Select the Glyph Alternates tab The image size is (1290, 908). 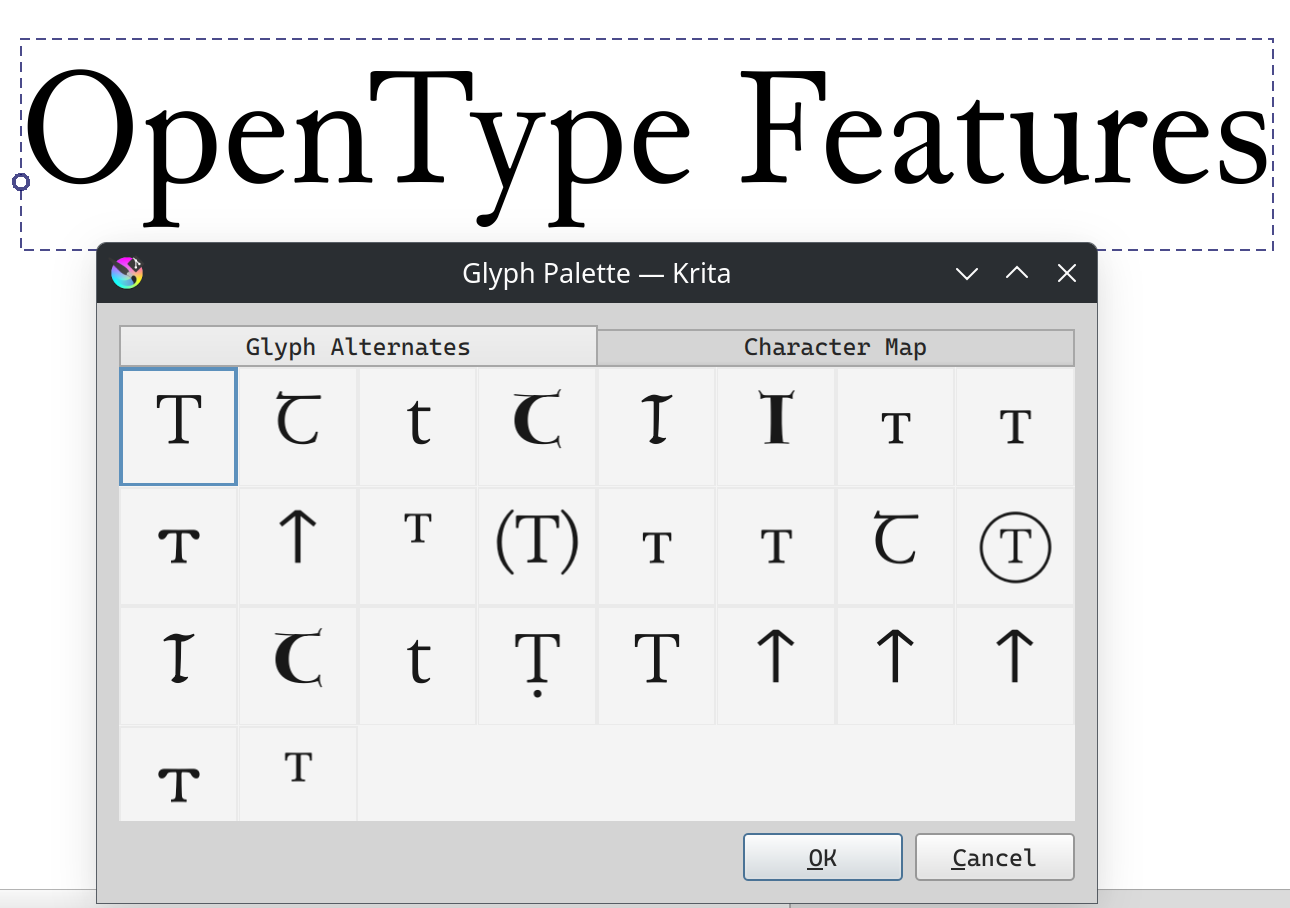point(358,347)
